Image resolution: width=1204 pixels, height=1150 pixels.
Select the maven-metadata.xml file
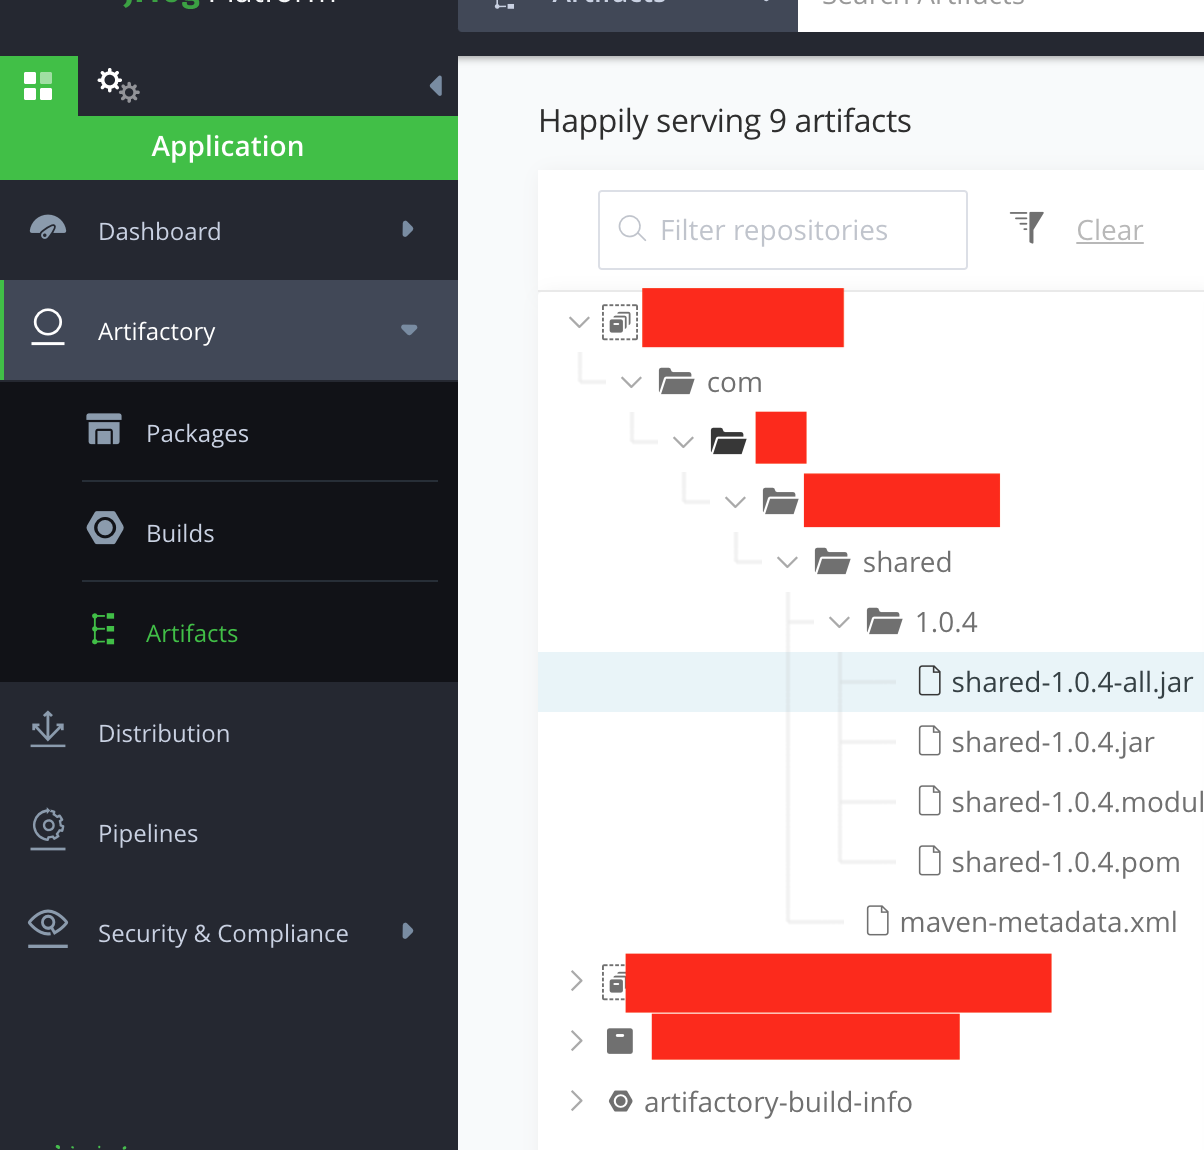[x=1038, y=922]
